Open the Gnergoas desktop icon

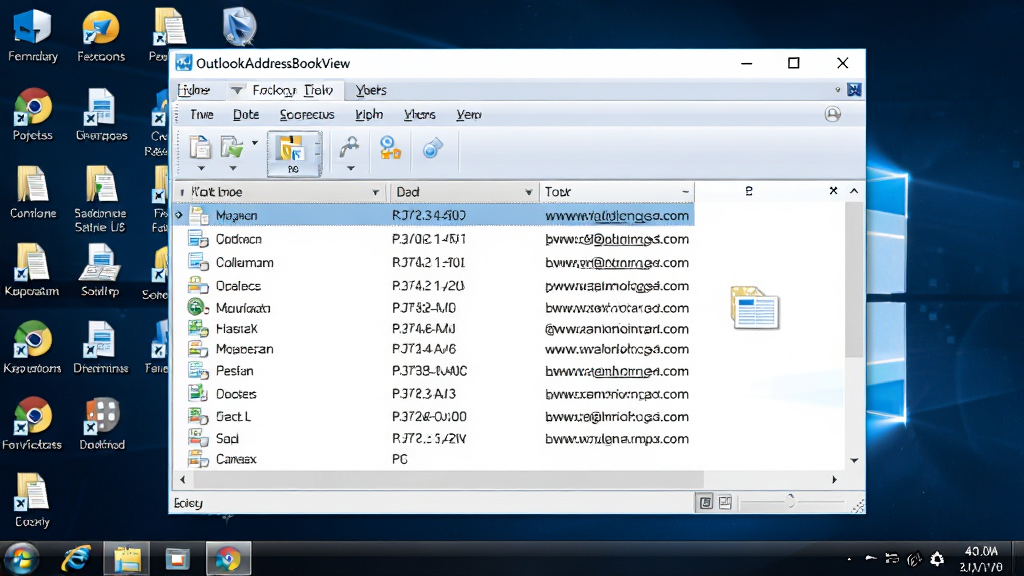(101, 115)
